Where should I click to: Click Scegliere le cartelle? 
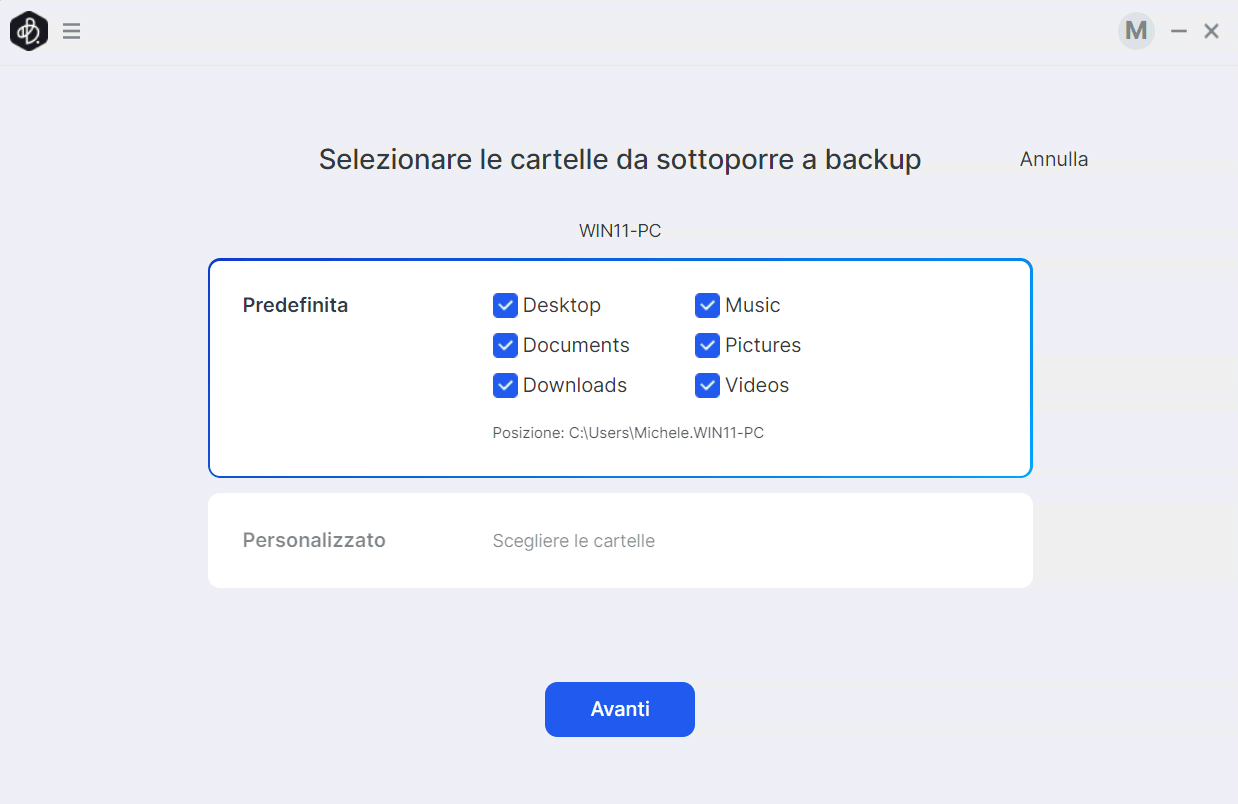[x=573, y=541]
